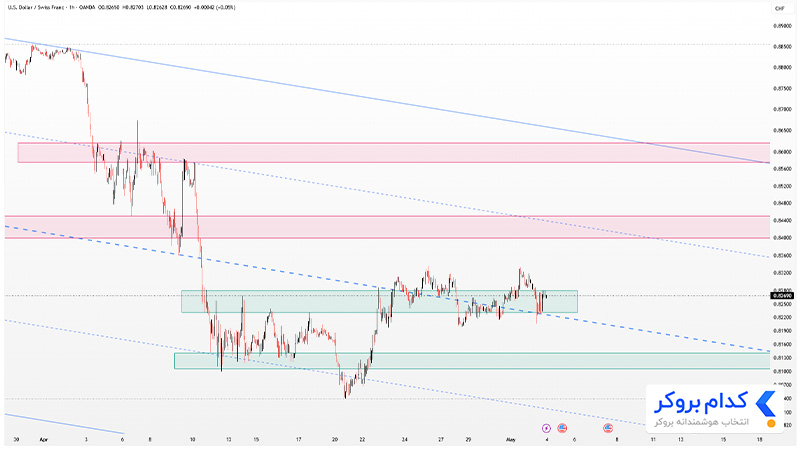
Task: Click the 0.85600 price axis label
Action: coord(782,169)
